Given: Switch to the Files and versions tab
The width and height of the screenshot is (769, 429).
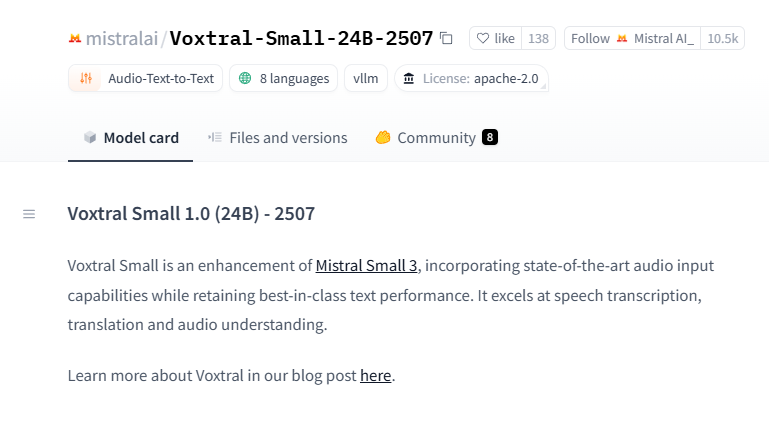Looking at the screenshot, I should click(277, 138).
